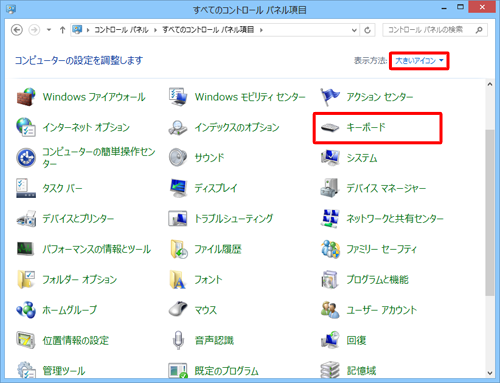Screen dimensions: 500x383
Task: Click the control panel icon in address bar
Action: tap(77, 30)
